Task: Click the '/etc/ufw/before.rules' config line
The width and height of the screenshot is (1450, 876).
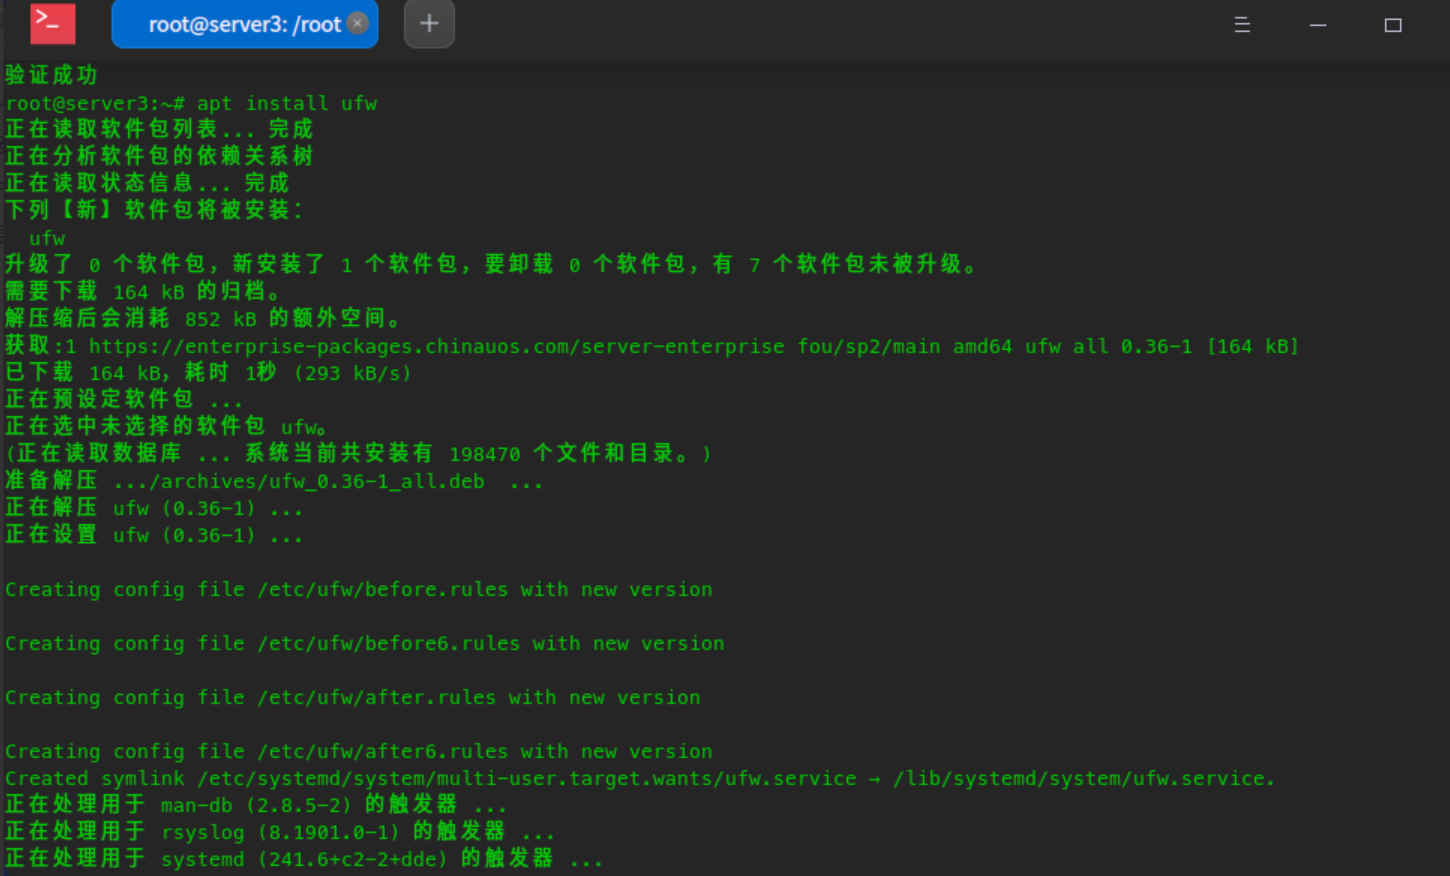Action: 359,589
